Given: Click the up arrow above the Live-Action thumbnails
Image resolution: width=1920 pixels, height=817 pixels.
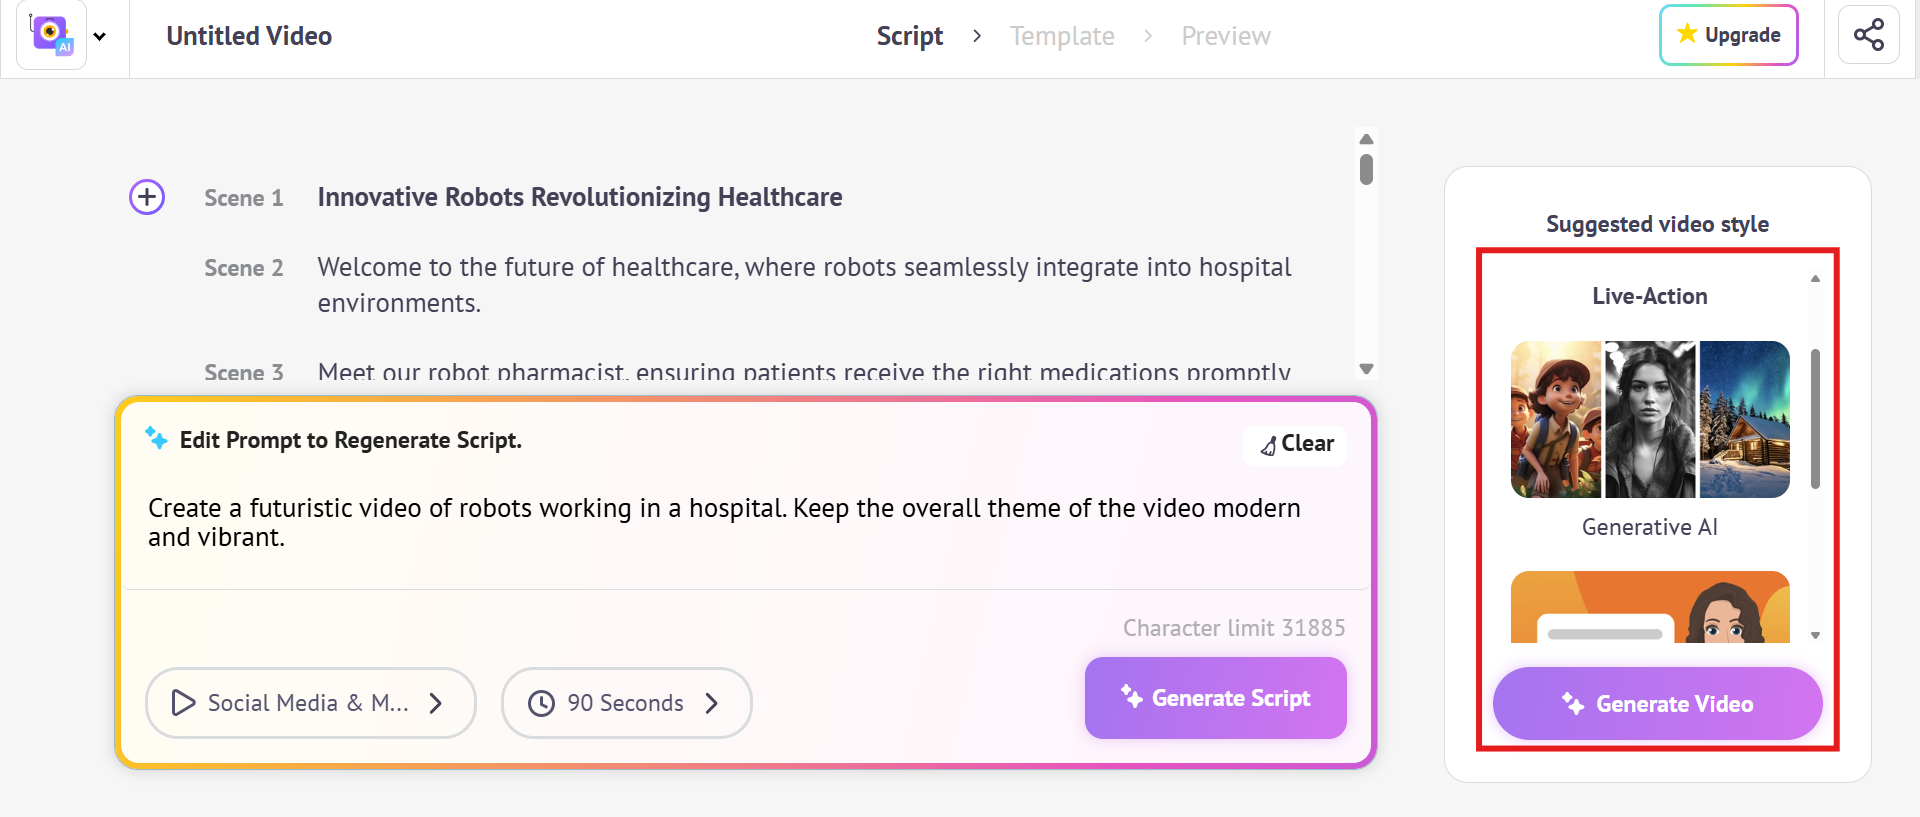Looking at the screenshot, I should [x=1815, y=277].
